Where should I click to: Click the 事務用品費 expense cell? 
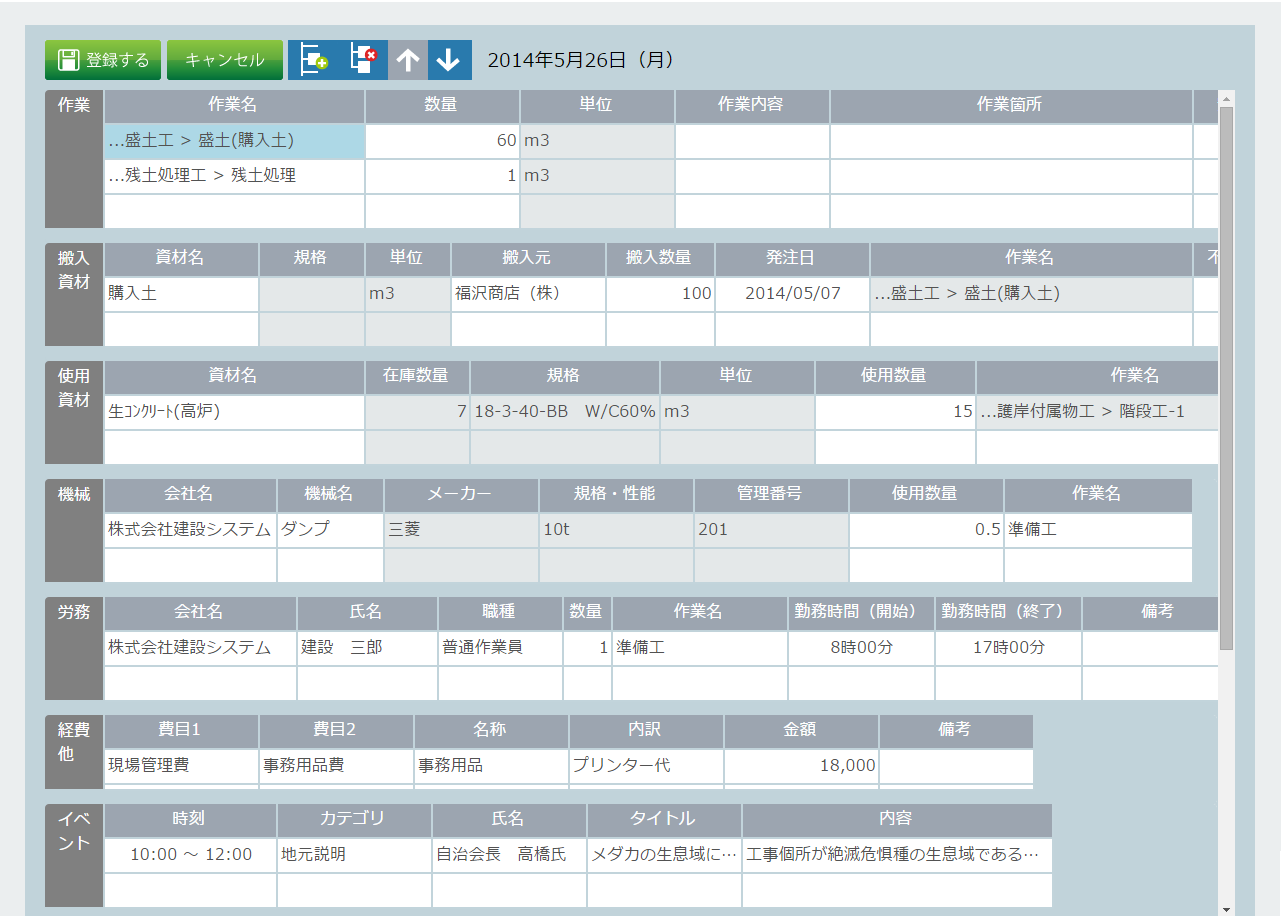pos(336,766)
